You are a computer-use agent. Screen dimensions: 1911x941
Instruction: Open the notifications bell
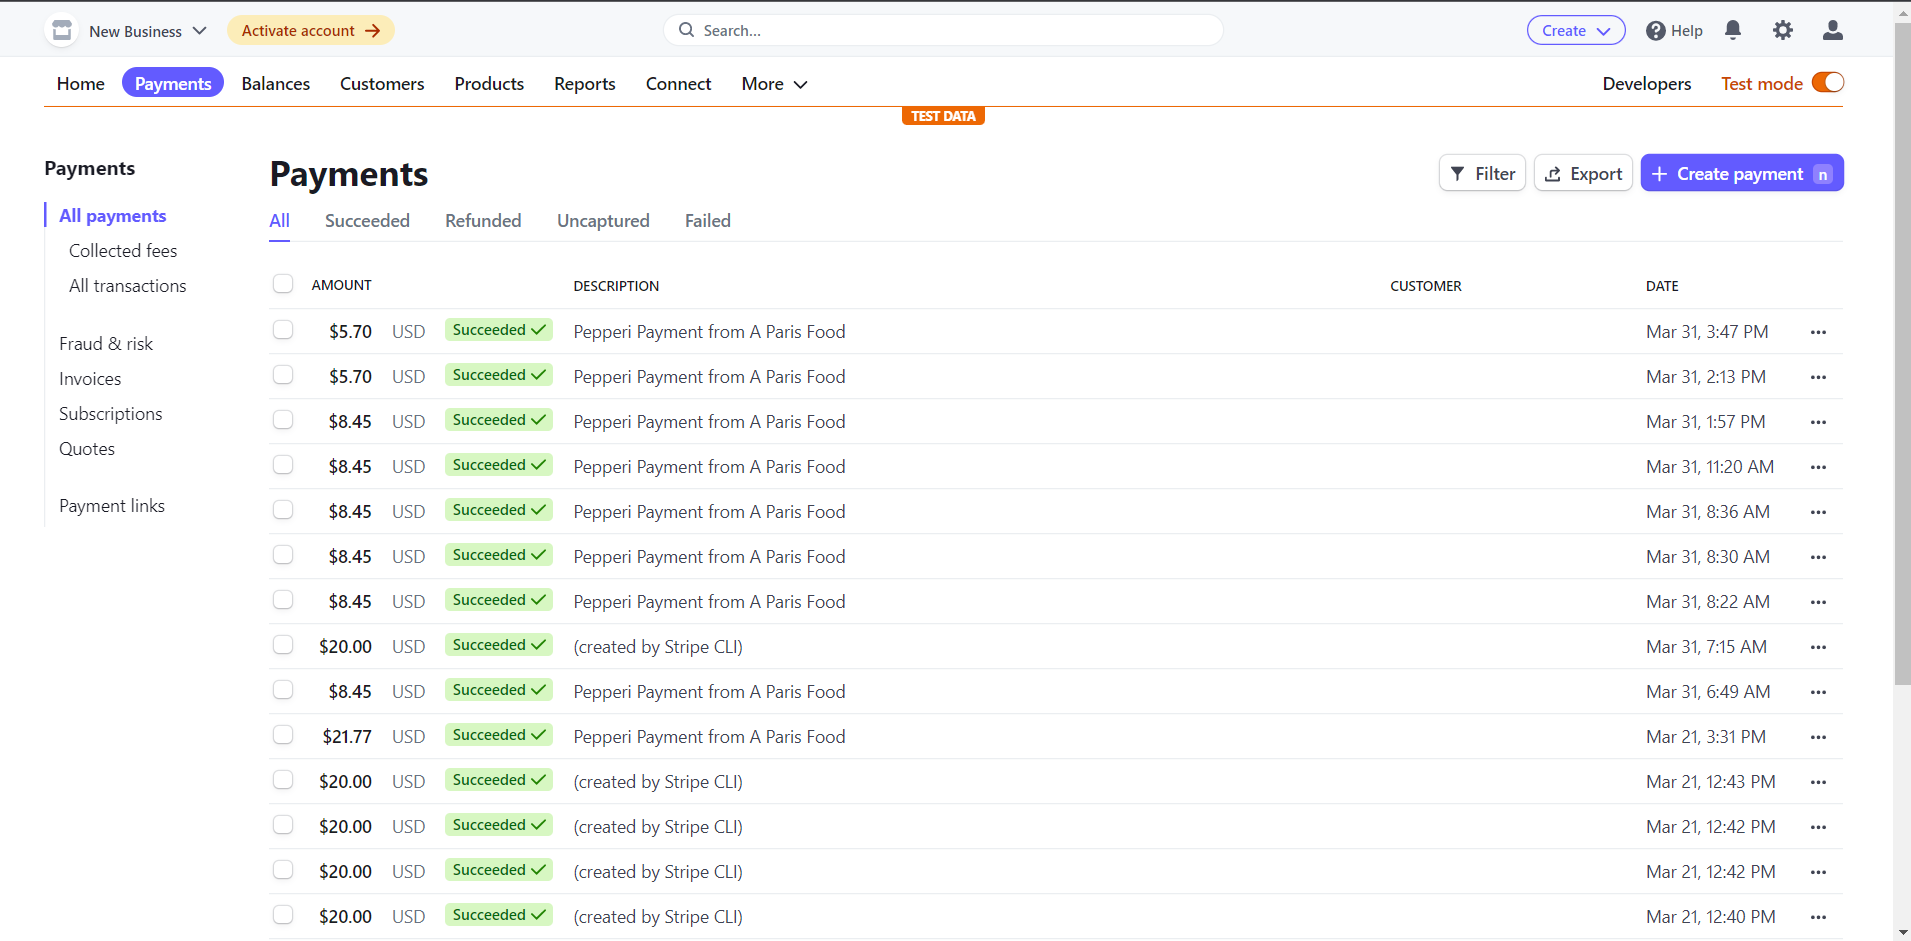(x=1733, y=30)
